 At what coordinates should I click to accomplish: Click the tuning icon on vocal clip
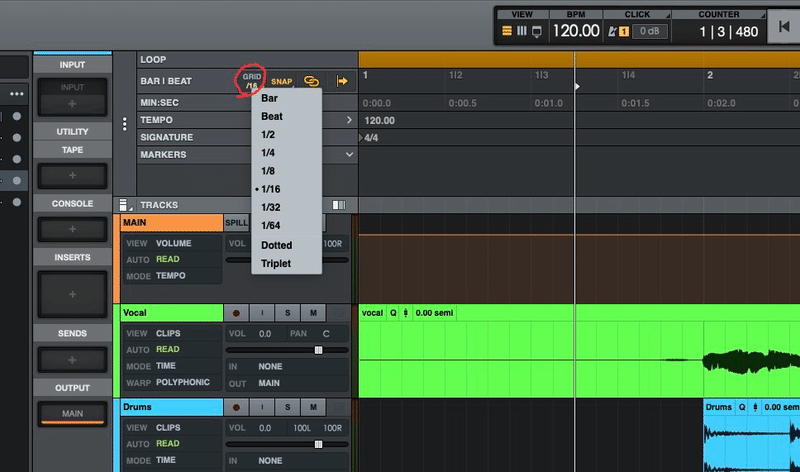pos(406,313)
